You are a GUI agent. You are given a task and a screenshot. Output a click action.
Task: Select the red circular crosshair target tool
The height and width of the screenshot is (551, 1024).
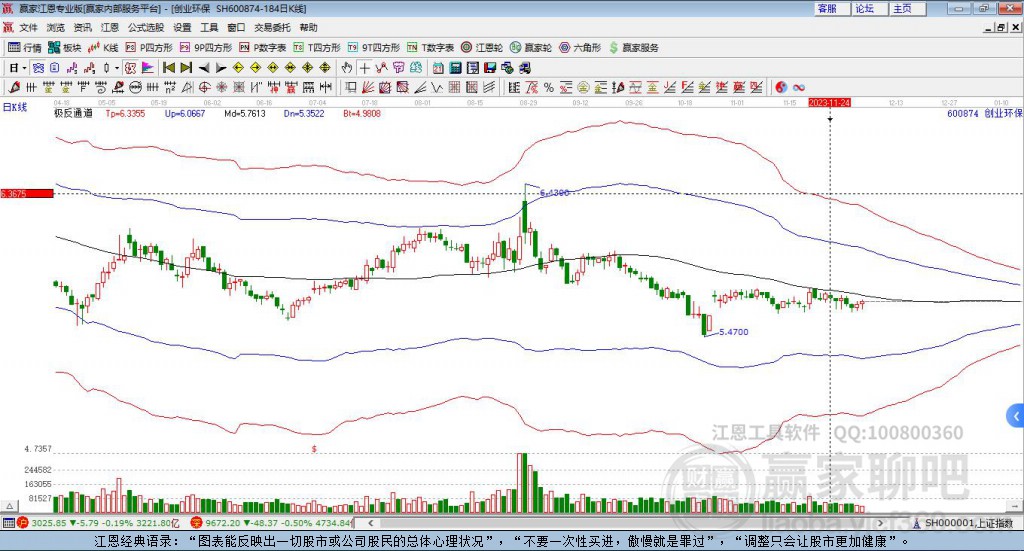point(204,87)
